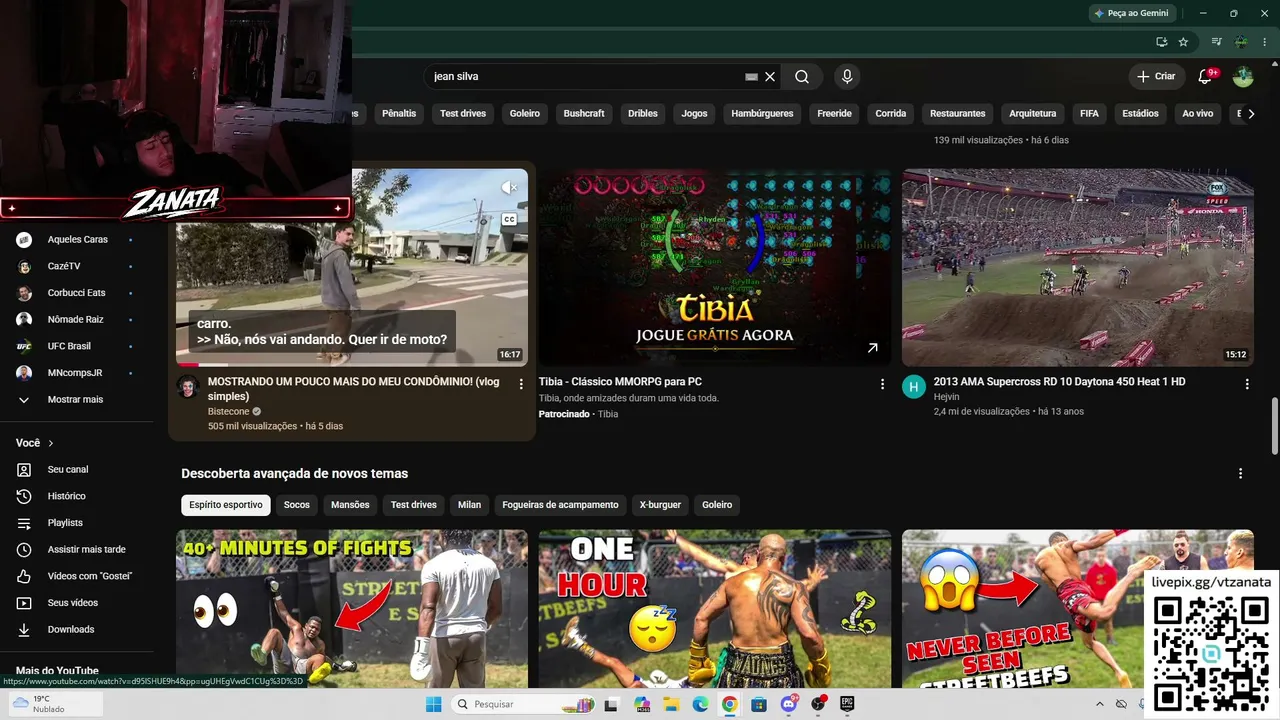Click the Hejvin channel avatar

(x=914, y=387)
